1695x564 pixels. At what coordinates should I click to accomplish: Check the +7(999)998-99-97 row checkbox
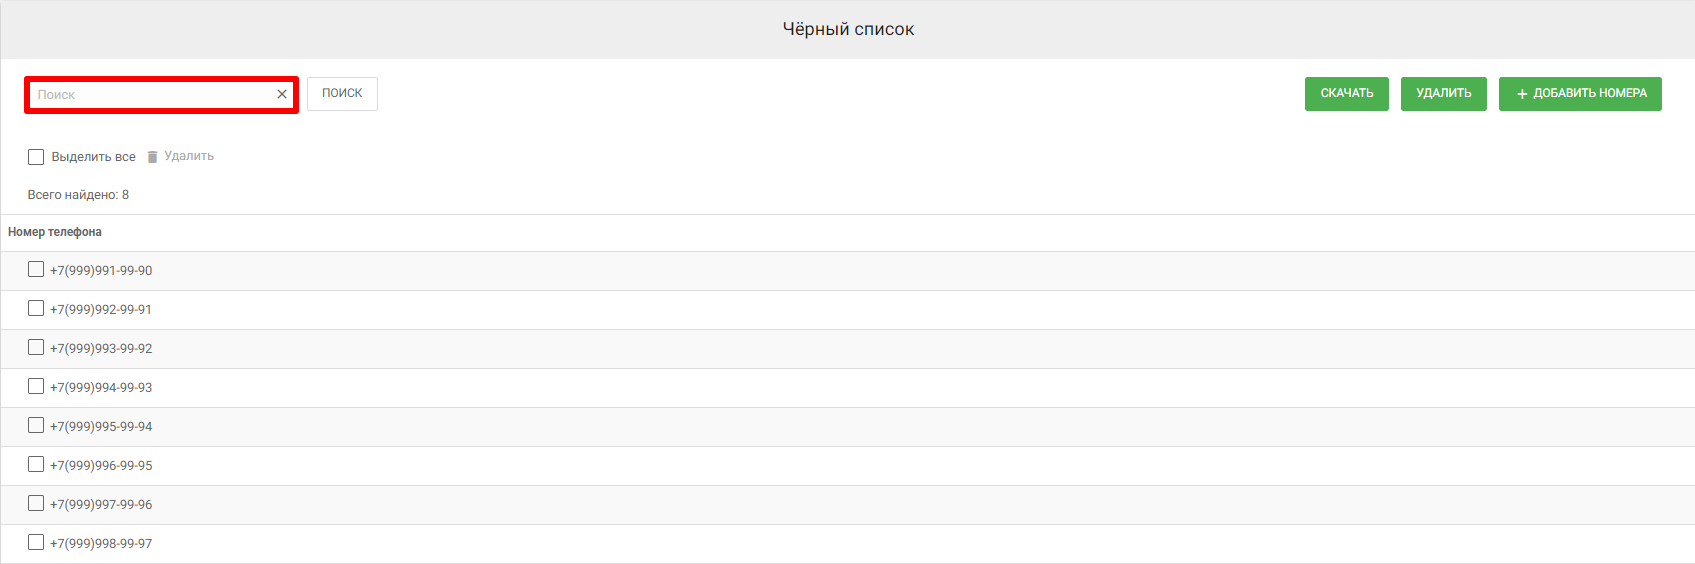pyautogui.click(x=36, y=542)
